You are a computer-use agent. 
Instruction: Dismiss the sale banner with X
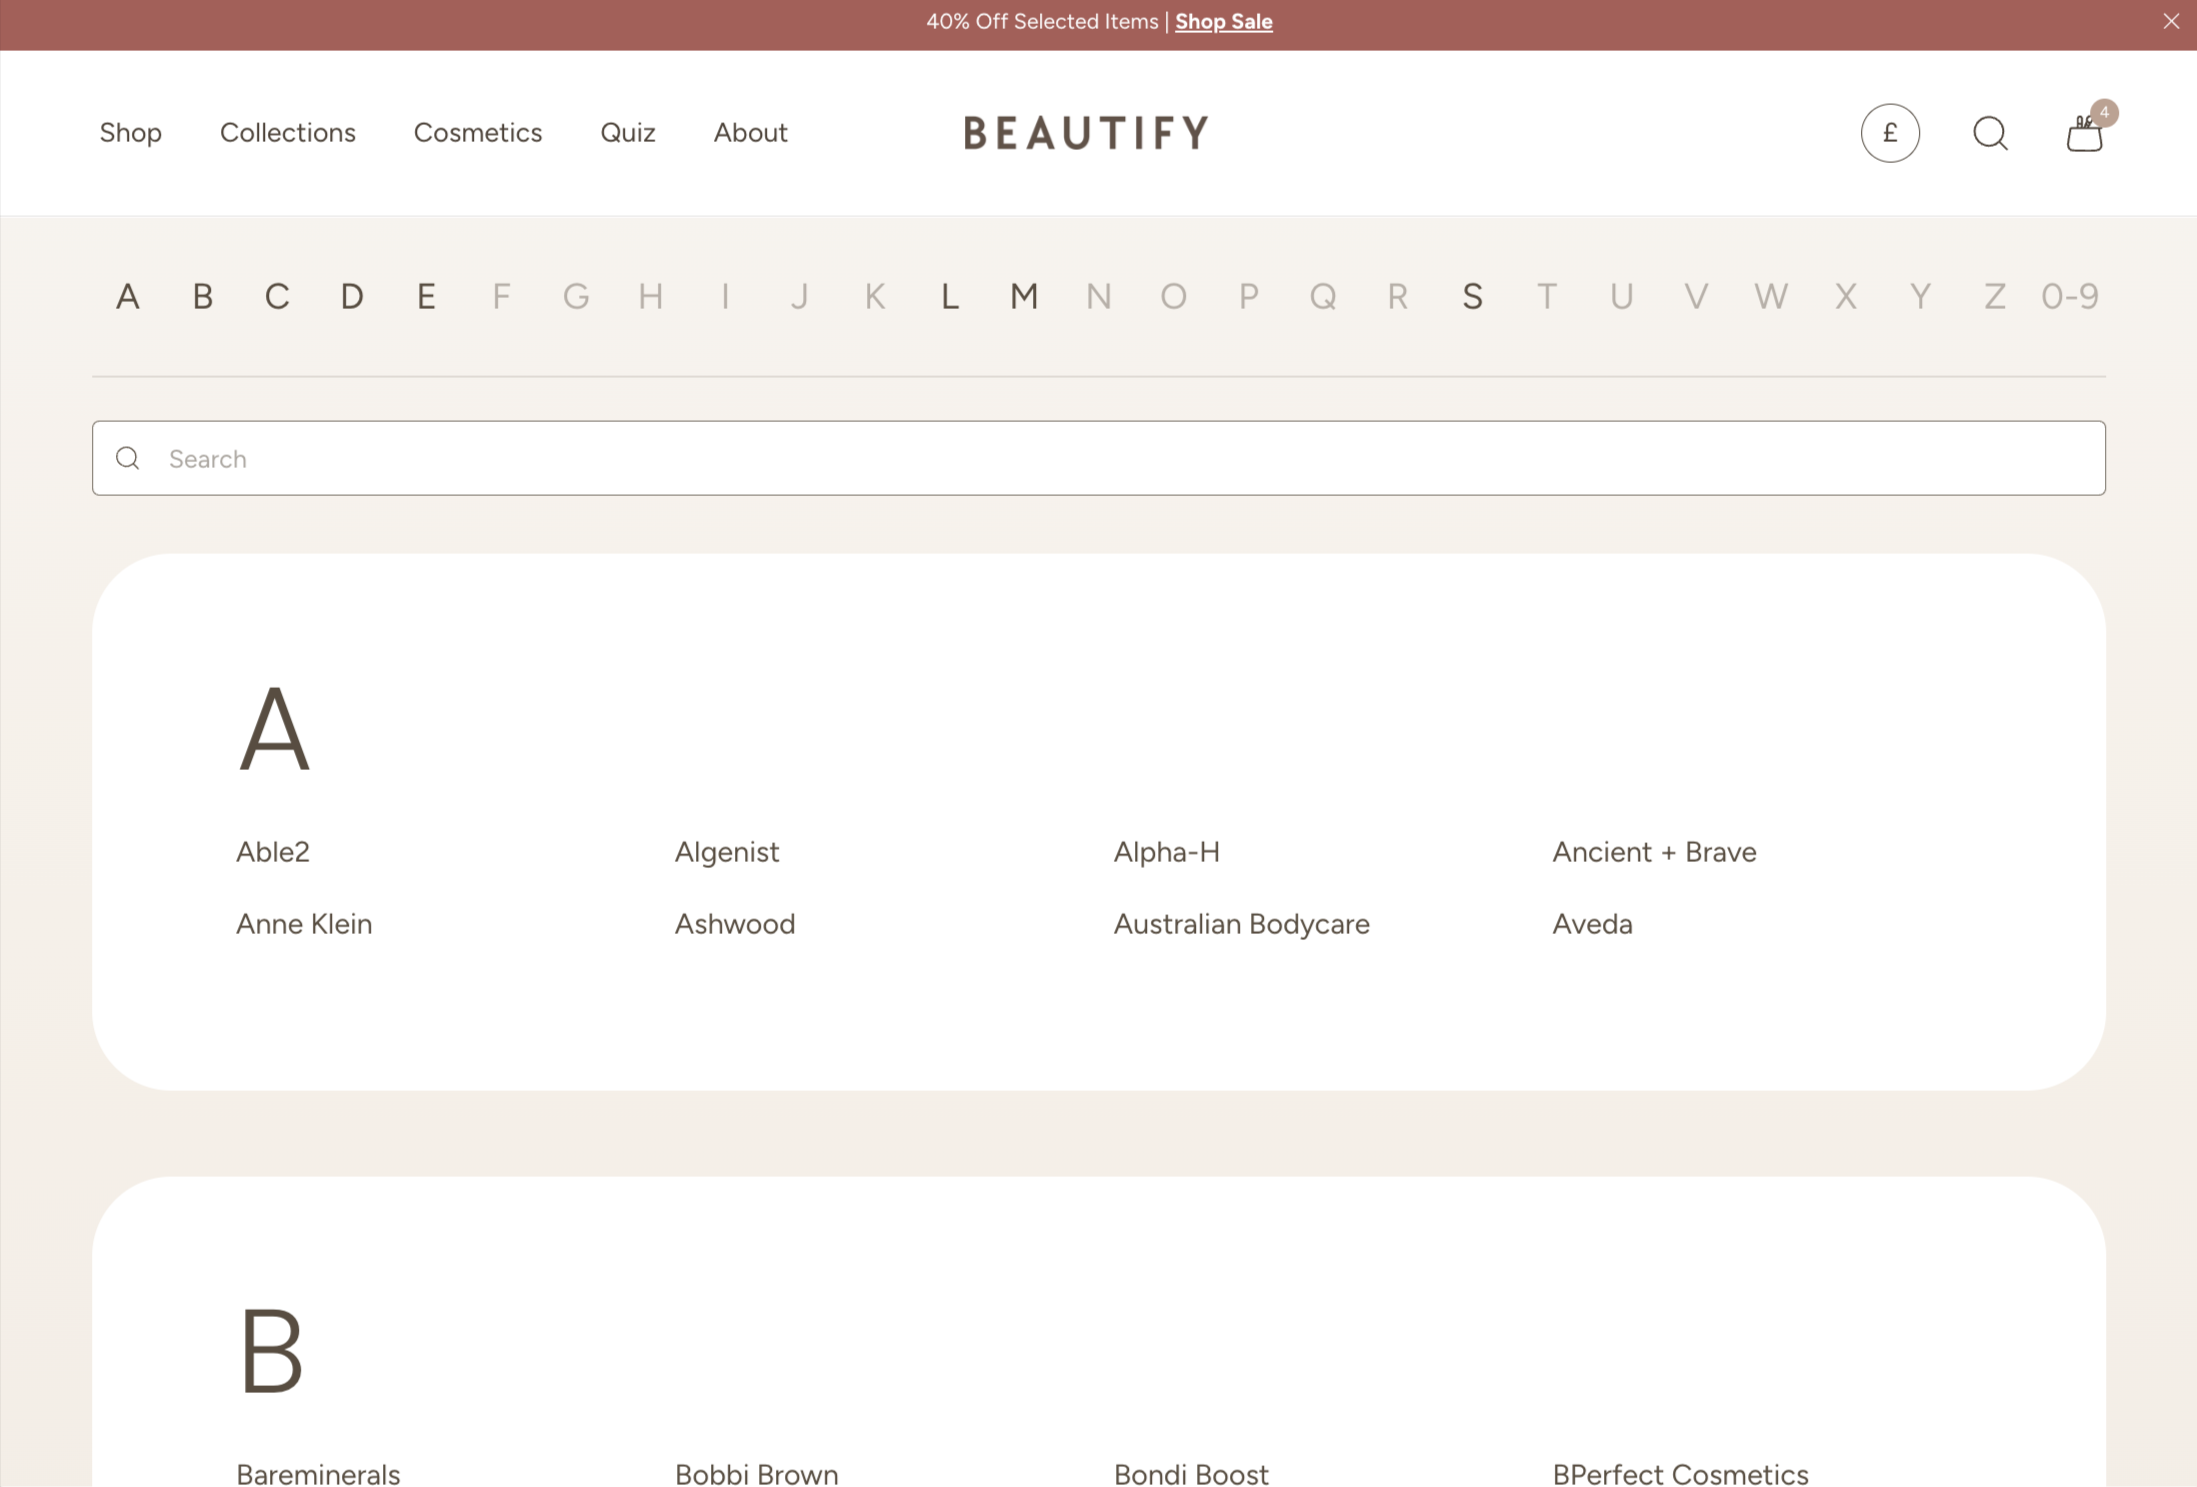point(2171,21)
